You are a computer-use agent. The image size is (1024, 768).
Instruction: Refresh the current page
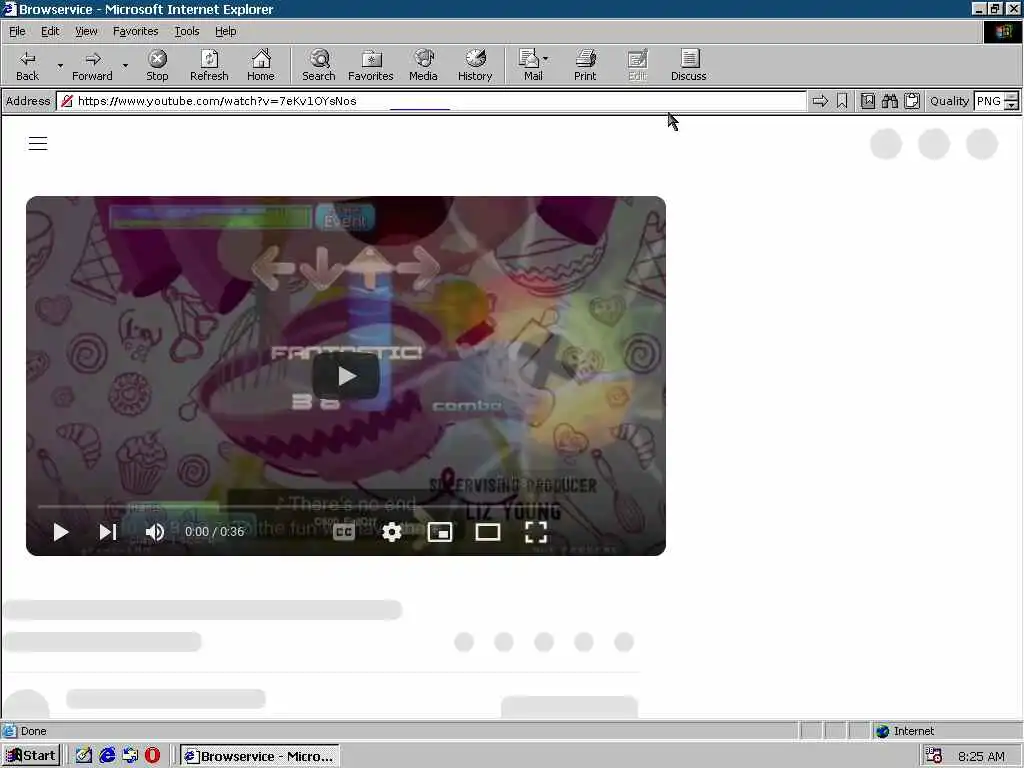209,66
